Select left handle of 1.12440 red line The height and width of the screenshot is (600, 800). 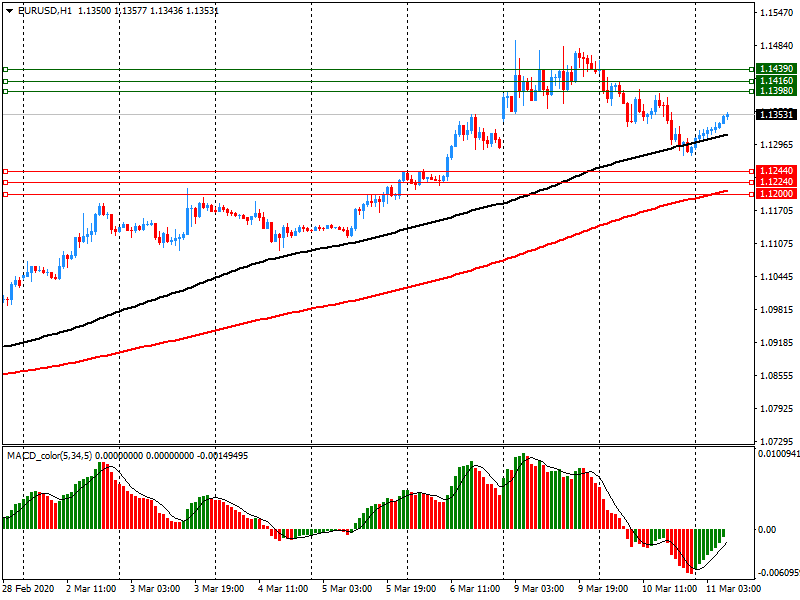(x=6, y=171)
